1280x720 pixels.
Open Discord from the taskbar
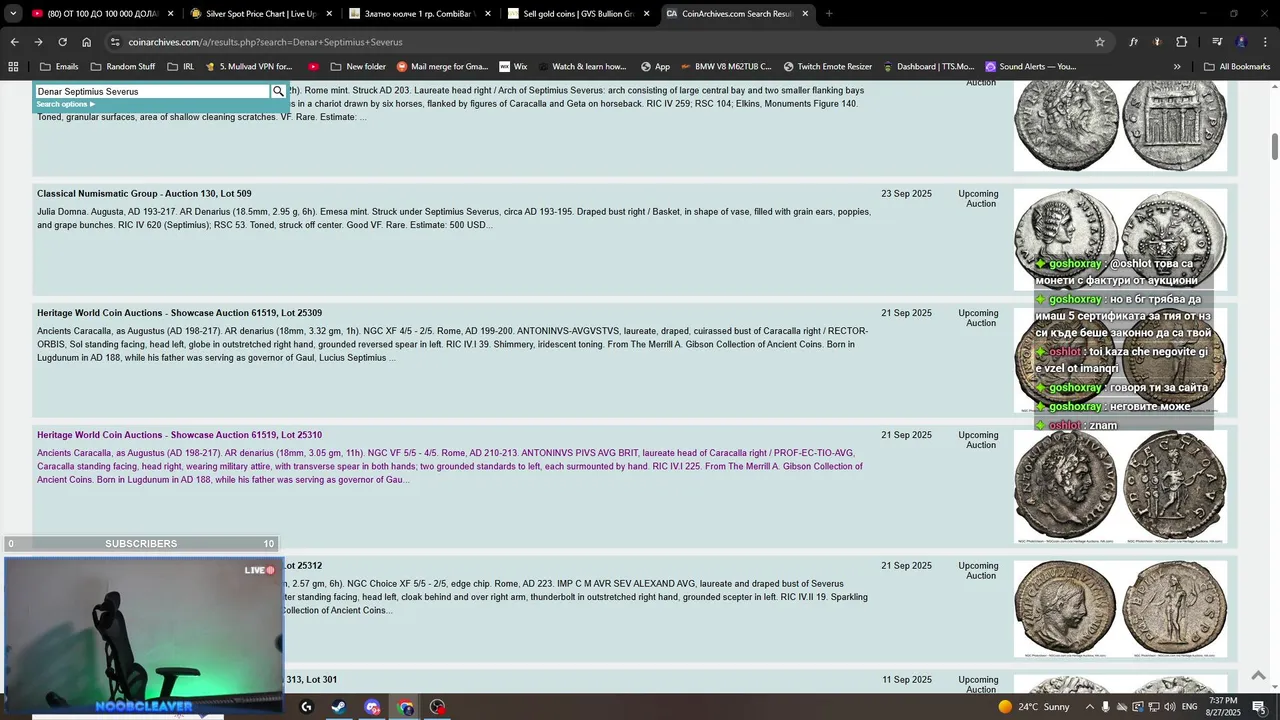click(x=372, y=707)
